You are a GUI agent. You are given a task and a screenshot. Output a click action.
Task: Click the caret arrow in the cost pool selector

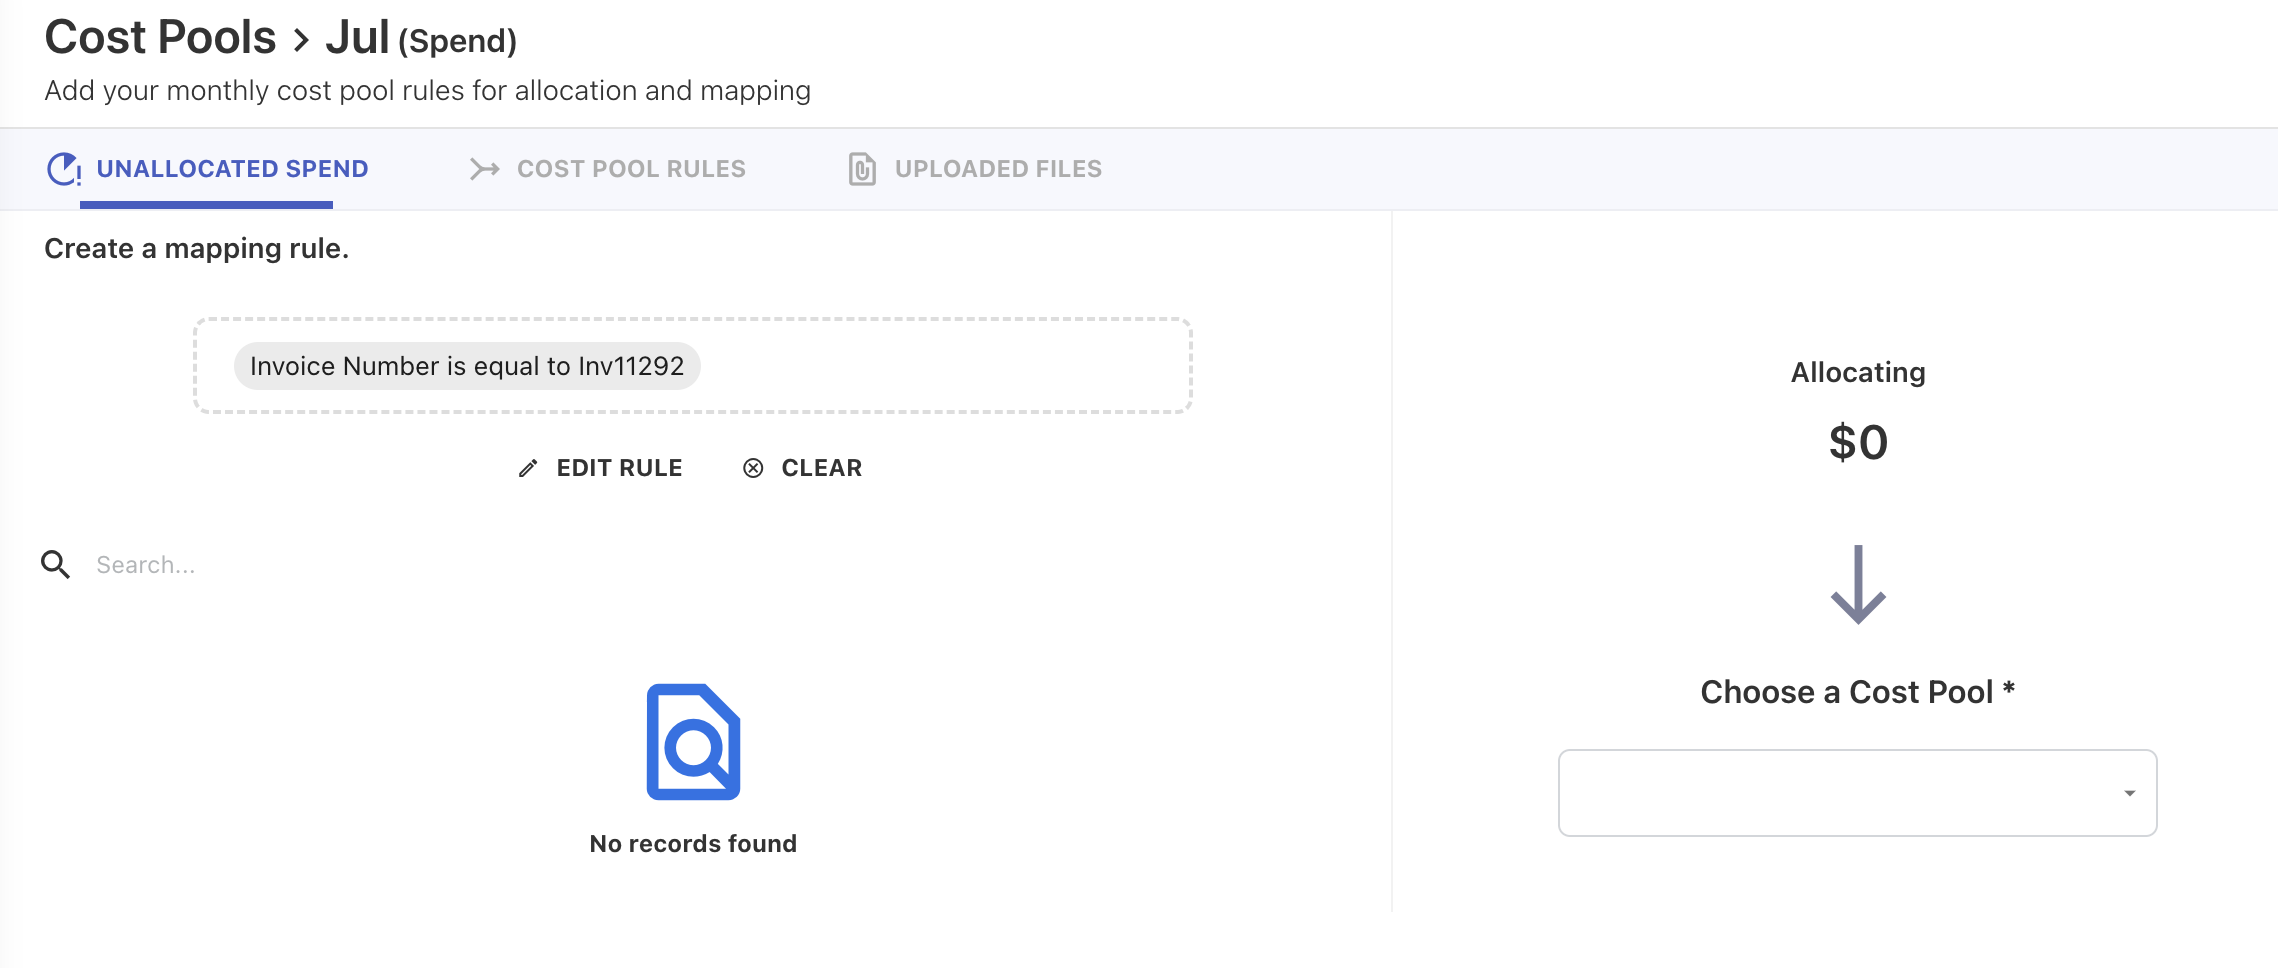[2129, 793]
